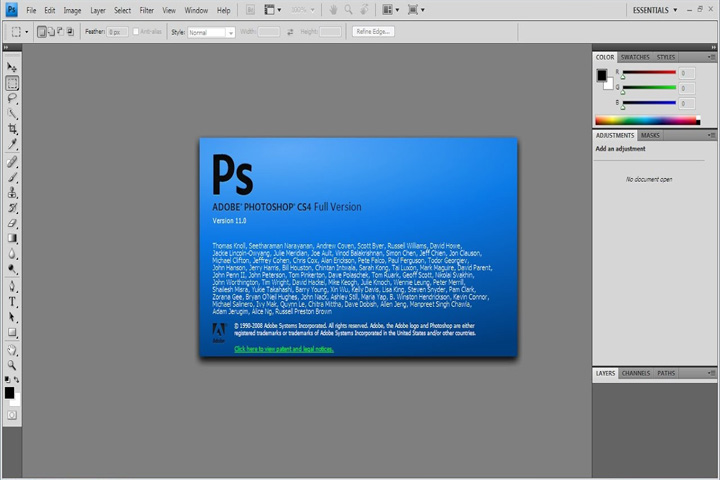Open the patent and legal notices link
This screenshot has width=720, height=480.
pyautogui.click(x=284, y=349)
